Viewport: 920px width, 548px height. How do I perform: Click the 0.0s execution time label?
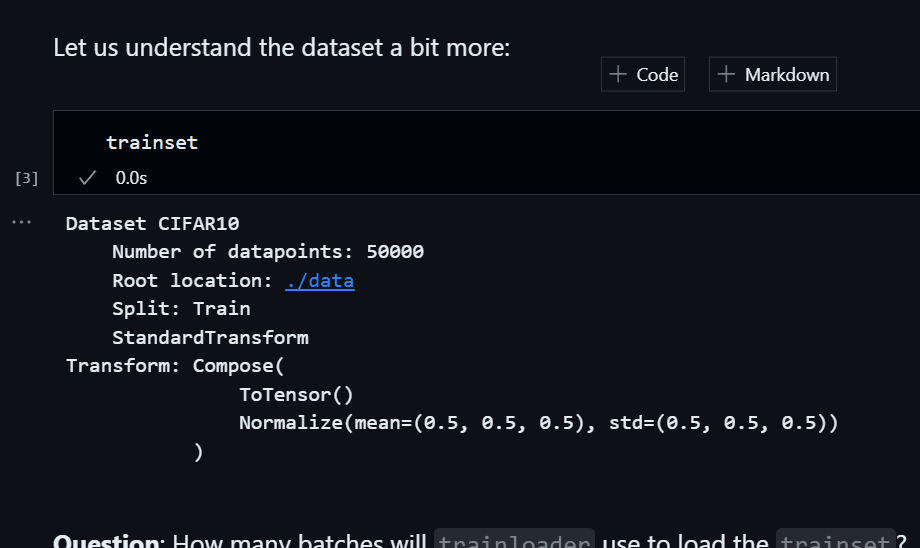point(131,178)
